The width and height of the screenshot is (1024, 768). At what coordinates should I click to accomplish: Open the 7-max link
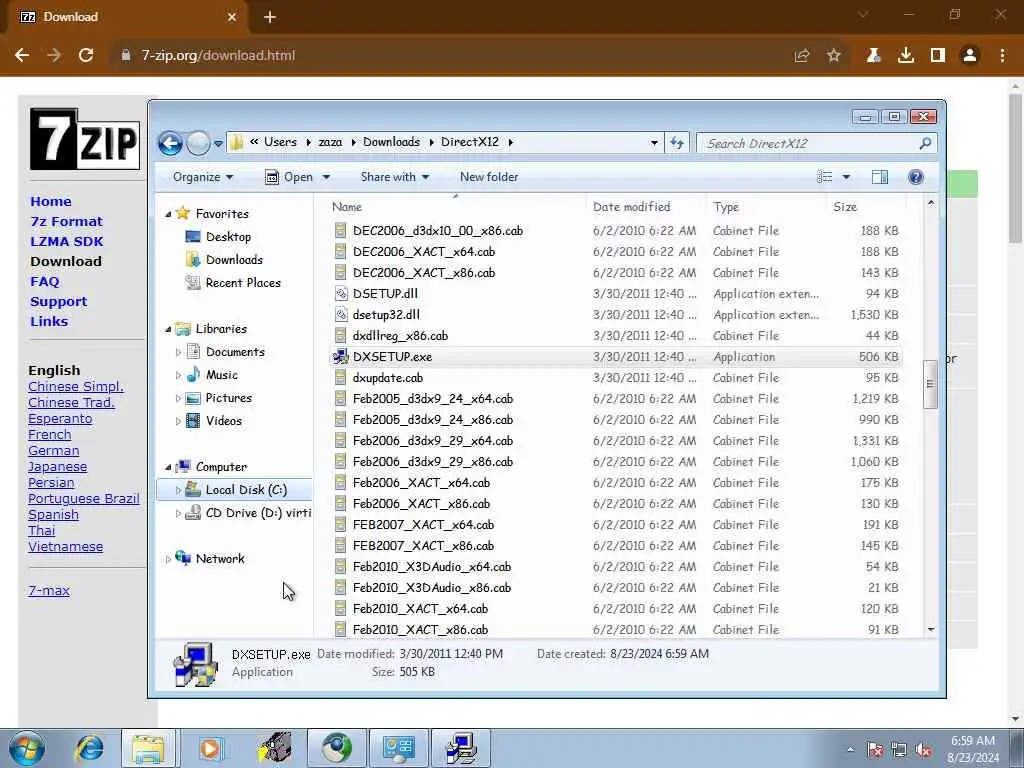[x=49, y=590]
